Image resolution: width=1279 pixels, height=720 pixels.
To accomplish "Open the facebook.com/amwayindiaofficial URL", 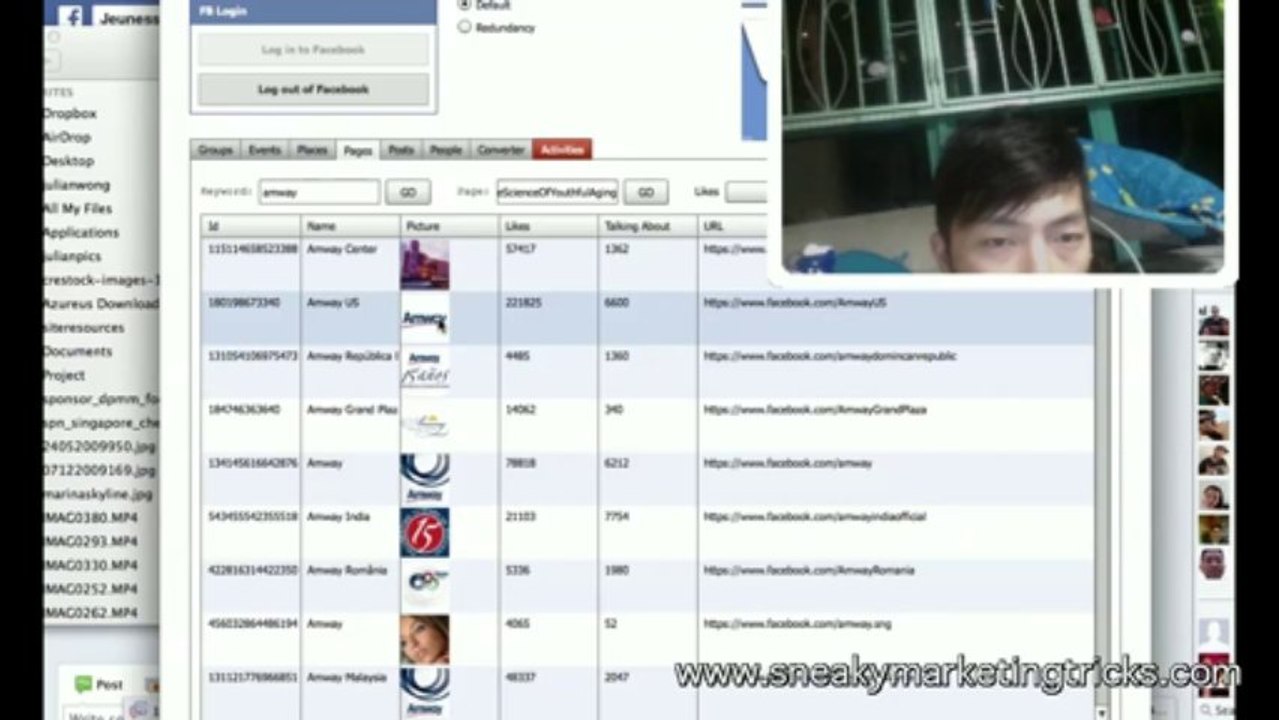I will 815,516.
